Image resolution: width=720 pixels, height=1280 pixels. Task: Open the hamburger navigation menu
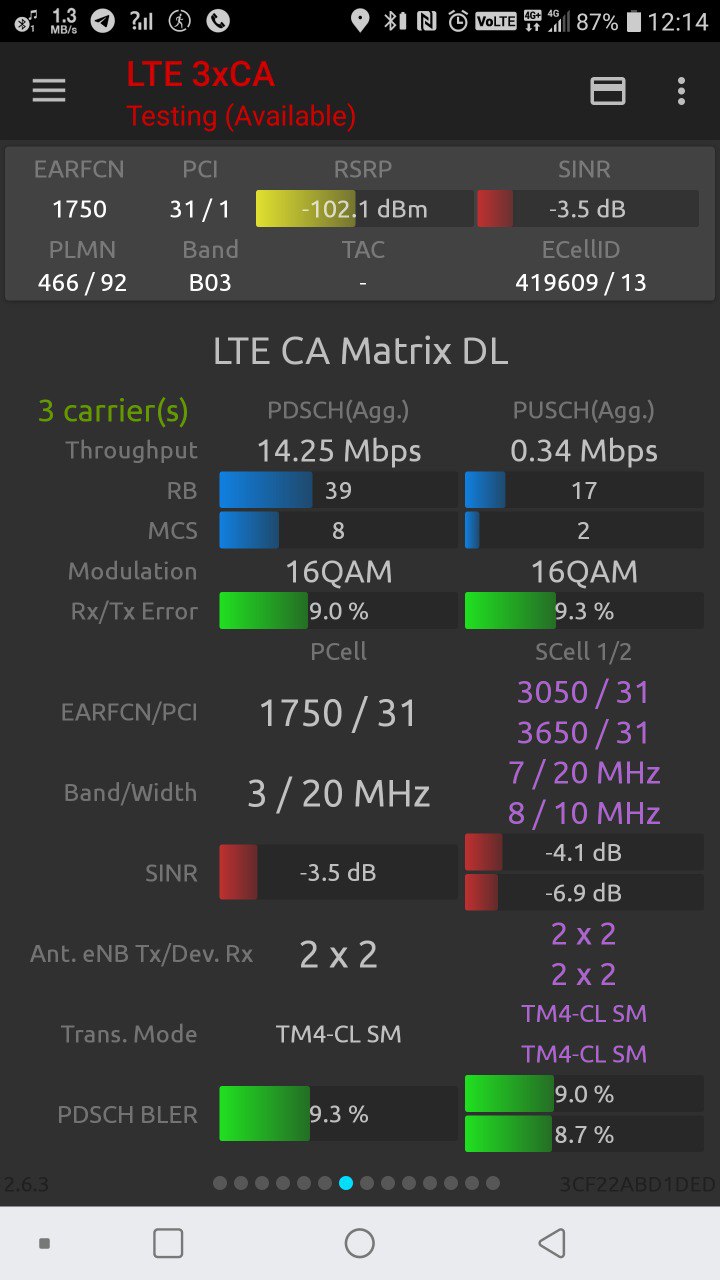point(49,91)
